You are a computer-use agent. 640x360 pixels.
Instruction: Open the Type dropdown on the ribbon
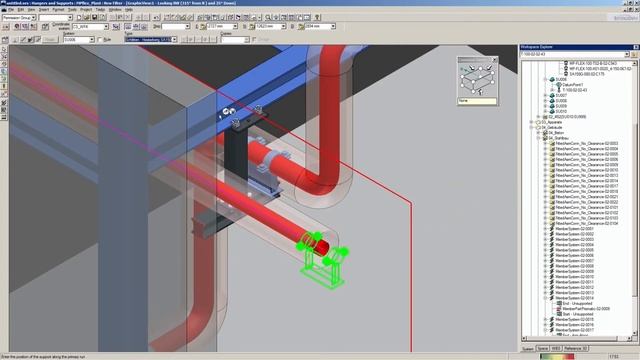[174, 40]
